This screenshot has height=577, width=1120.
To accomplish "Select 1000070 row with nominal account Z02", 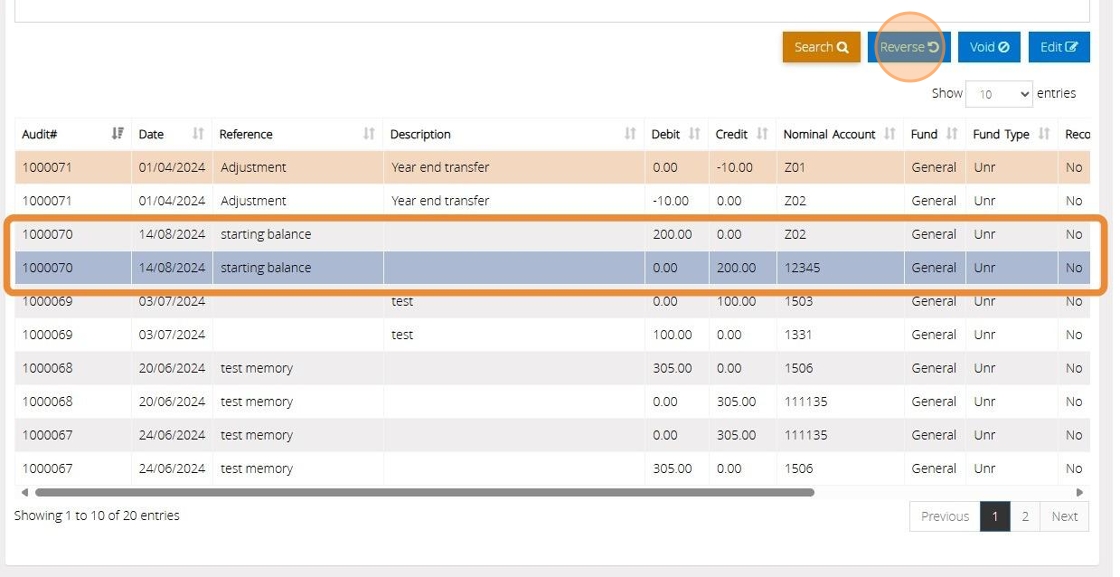I will [x=552, y=234].
